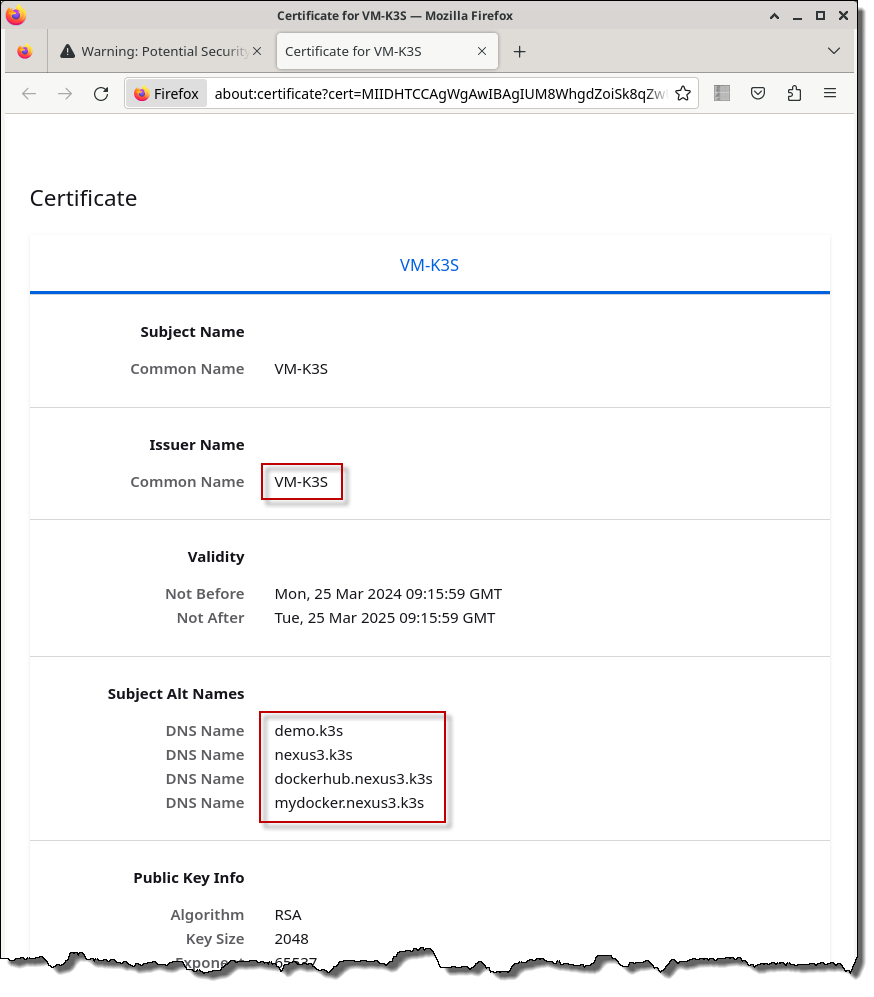The width and height of the screenshot is (874, 997).
Task: Bookmark this page with the star icon
Action: click(x=683, y=93)
